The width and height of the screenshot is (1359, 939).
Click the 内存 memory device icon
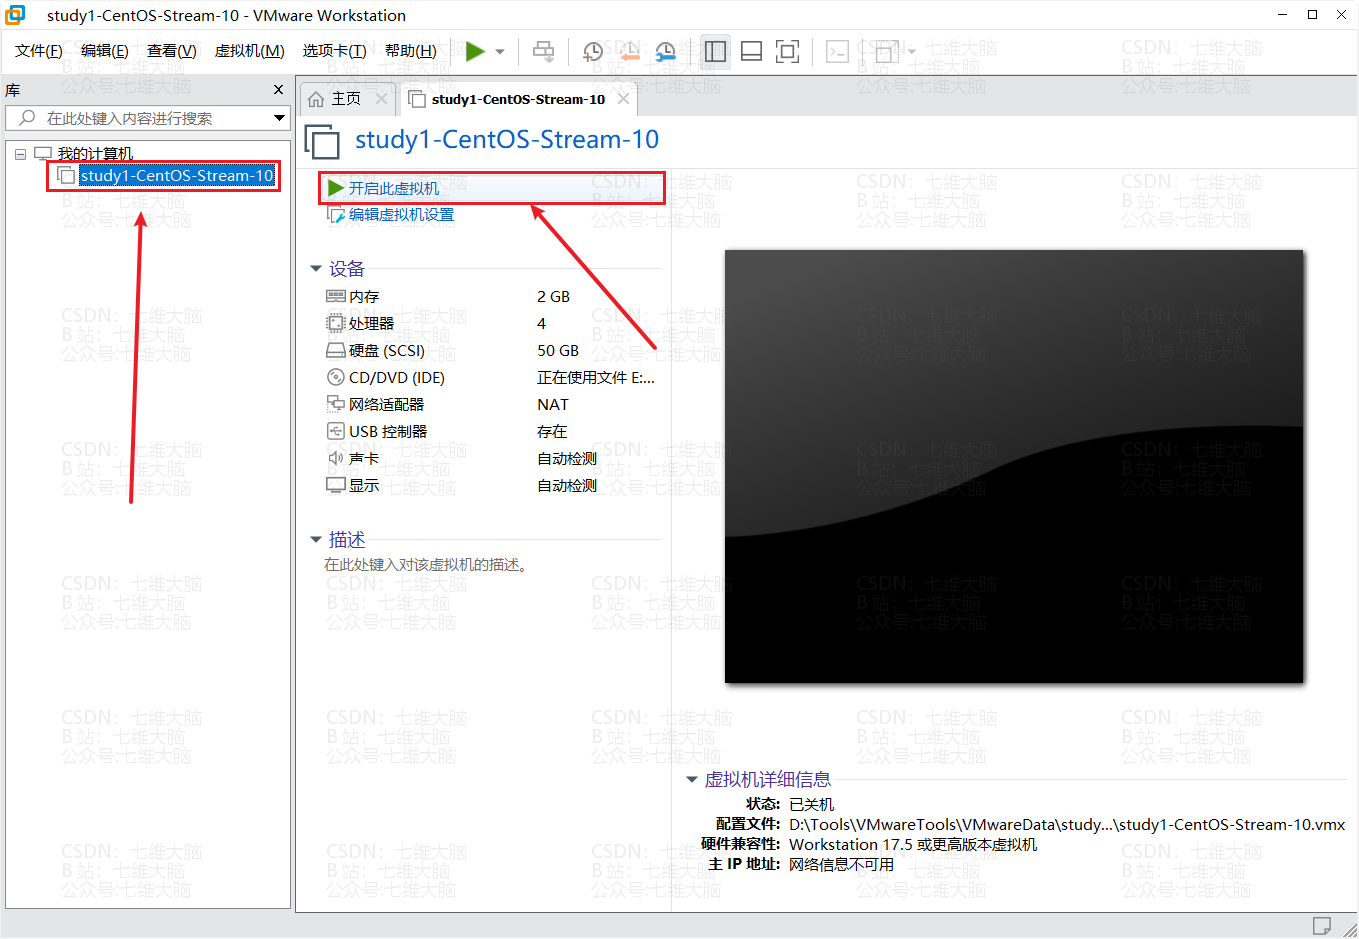pos(336,297)
